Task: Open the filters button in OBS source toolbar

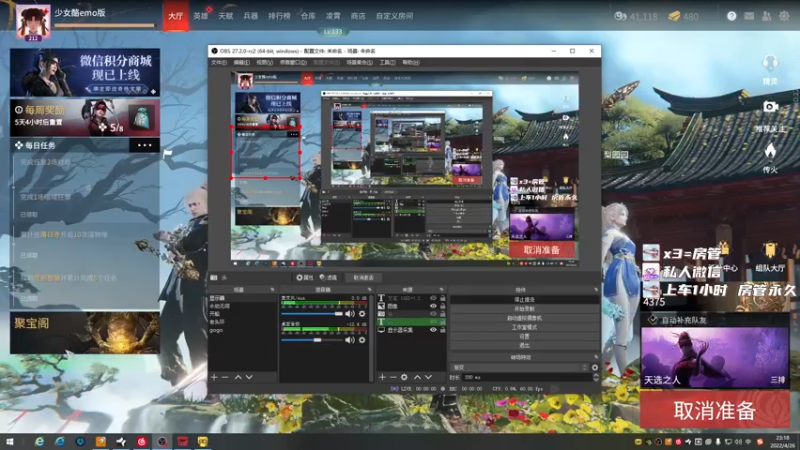Action: coord(329,278)
